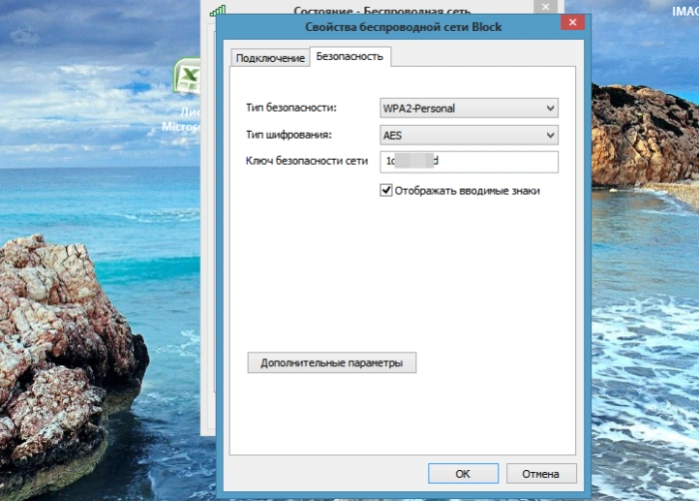Screen dimensions: 699x501
Task: Click the arrow of Тип шифрования combo box
Action: point(551,135)
